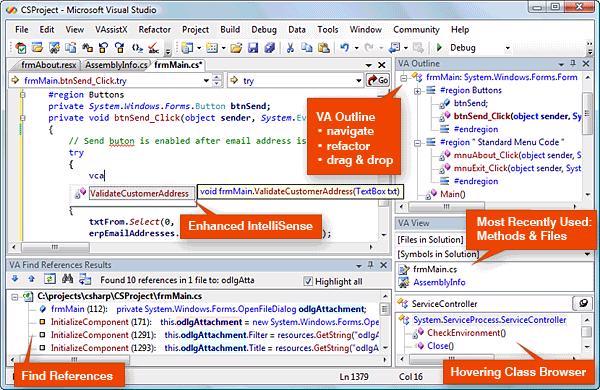Click the Cut scissors icon
The width and height of the screenshot is (600, 390).
point(290,48)
